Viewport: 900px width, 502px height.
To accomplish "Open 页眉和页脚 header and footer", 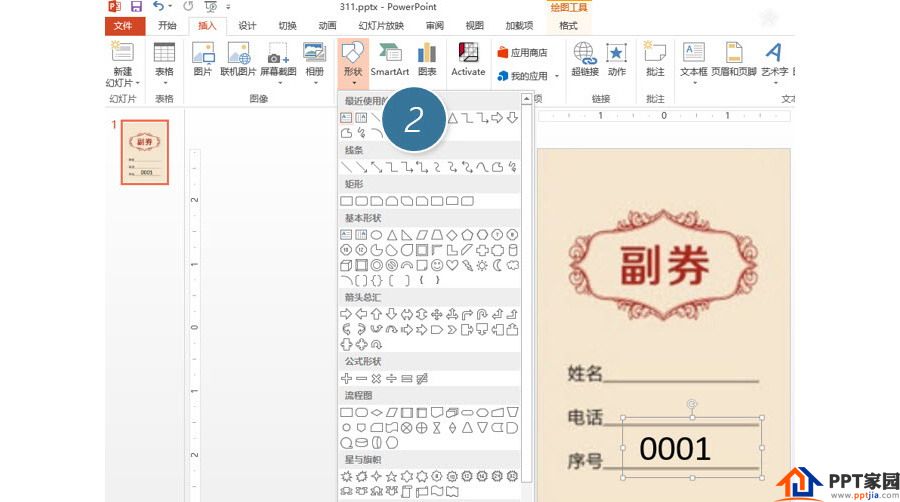I will coord(734,59).
